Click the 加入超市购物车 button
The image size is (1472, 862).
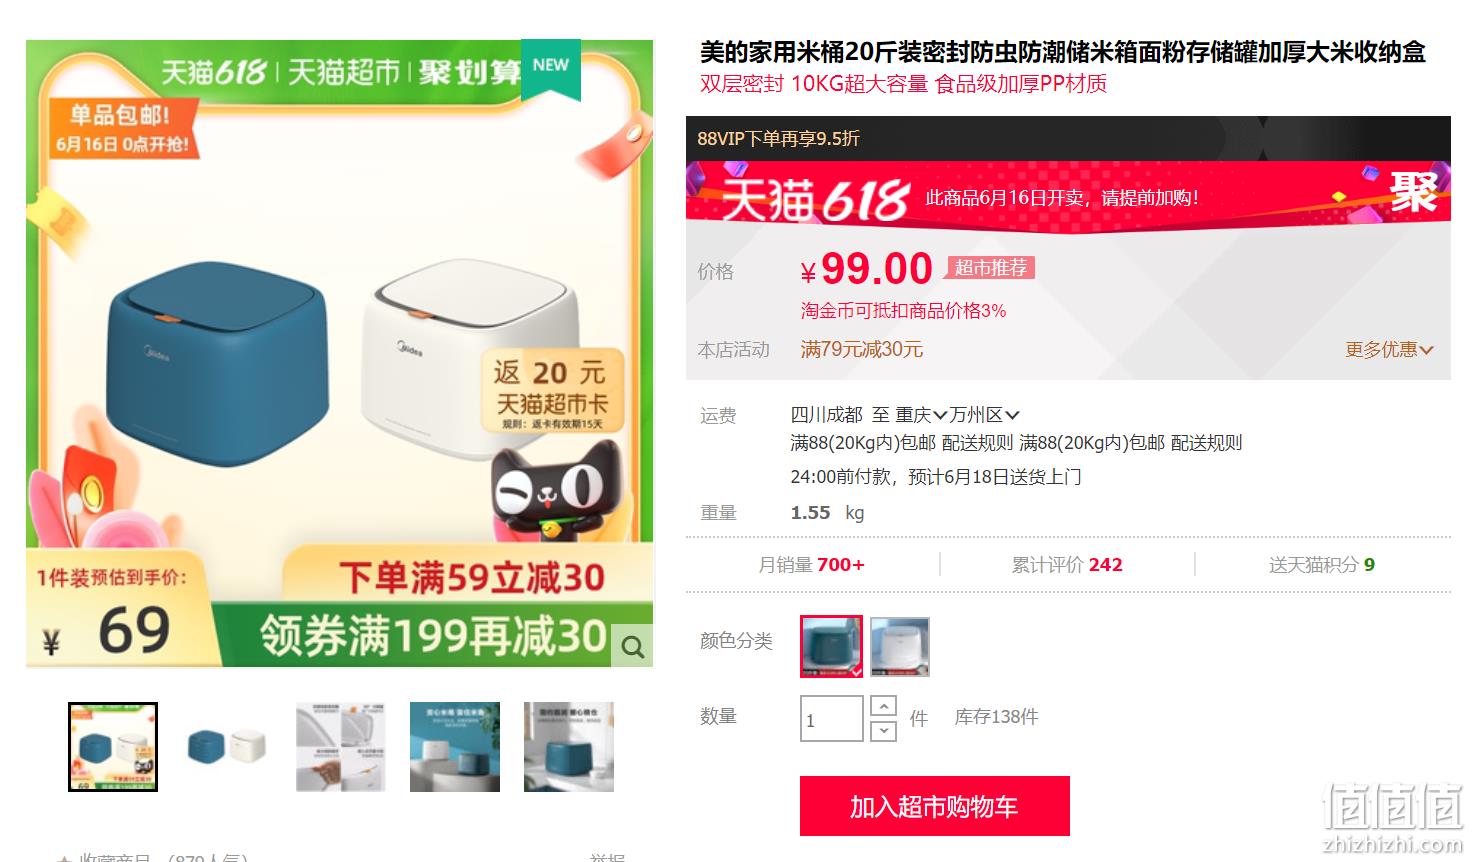(935, 806)
